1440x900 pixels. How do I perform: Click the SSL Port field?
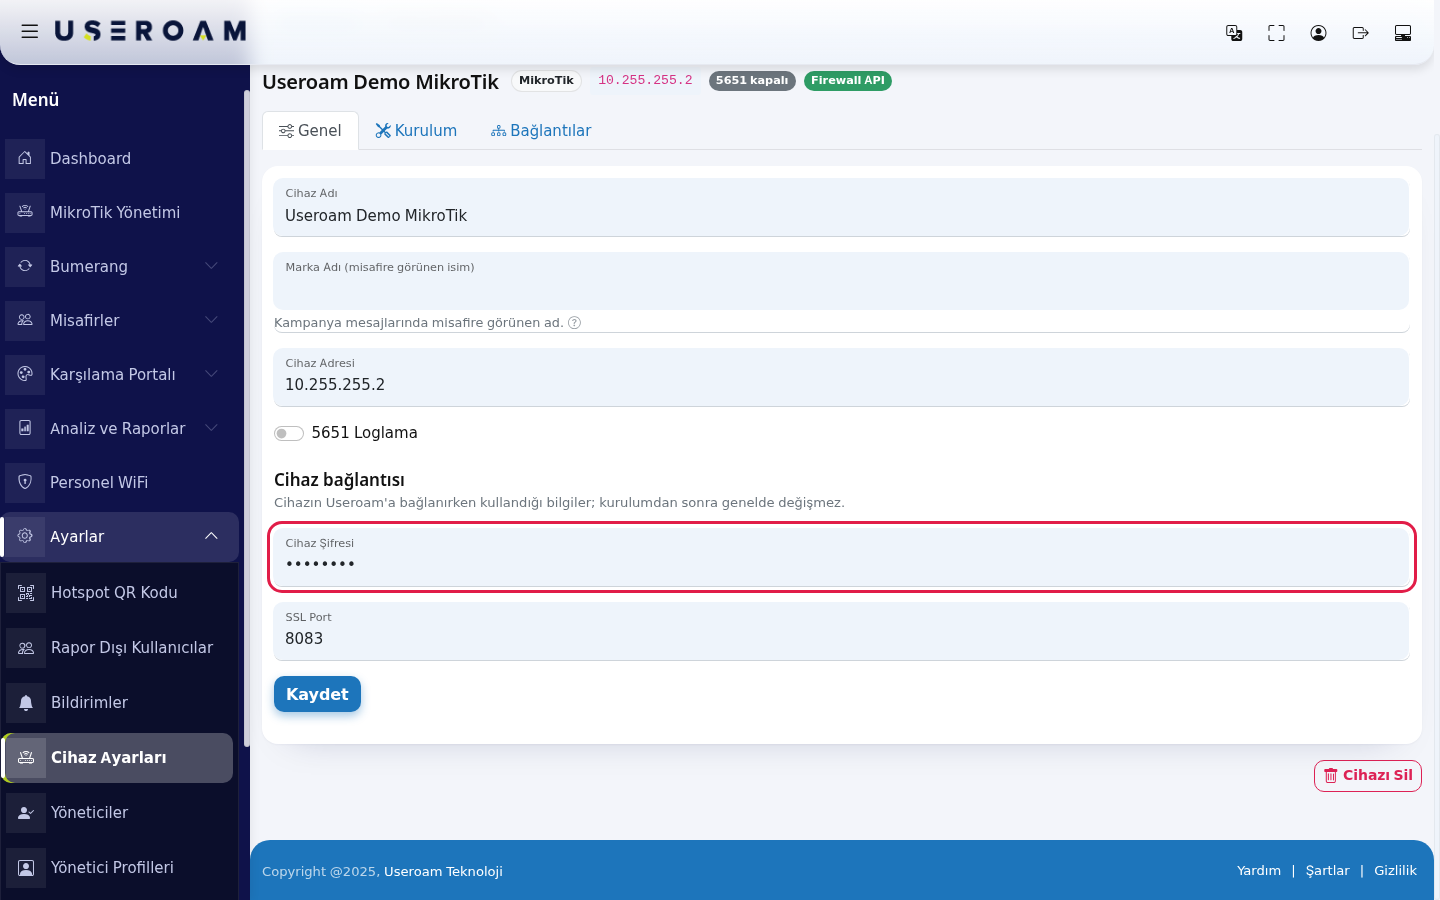coord(841,631)
